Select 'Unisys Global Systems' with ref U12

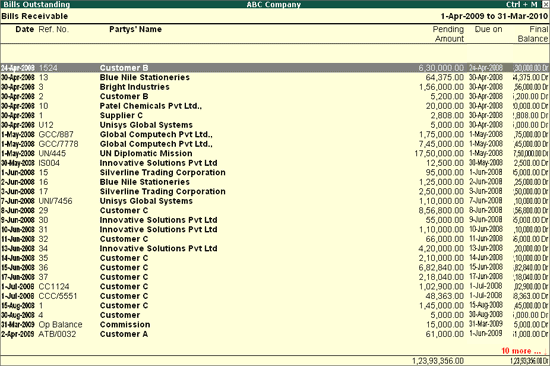[x=146, y=125]
